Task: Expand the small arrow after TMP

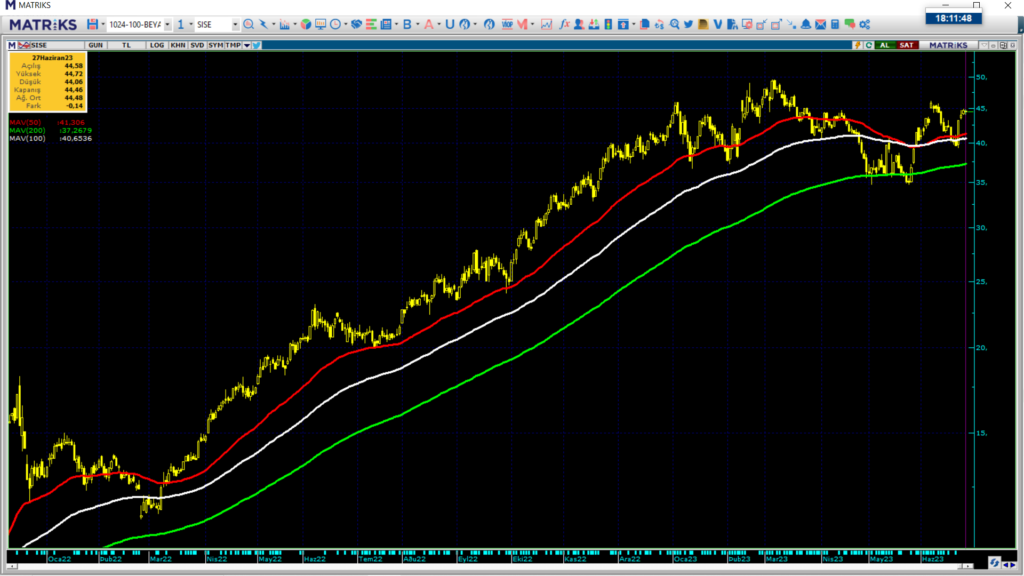Action: pyautogui.click(x=246, y=45)
